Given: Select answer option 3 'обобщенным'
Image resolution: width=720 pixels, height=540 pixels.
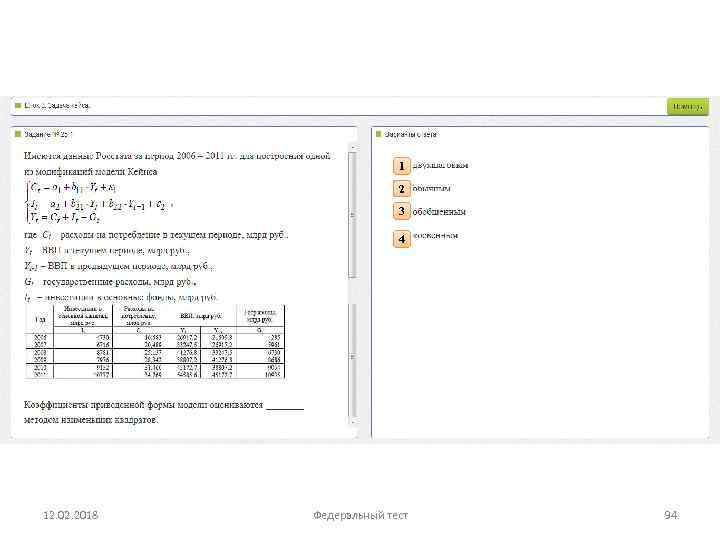Looking at the screenshot, I should (401, 211).
